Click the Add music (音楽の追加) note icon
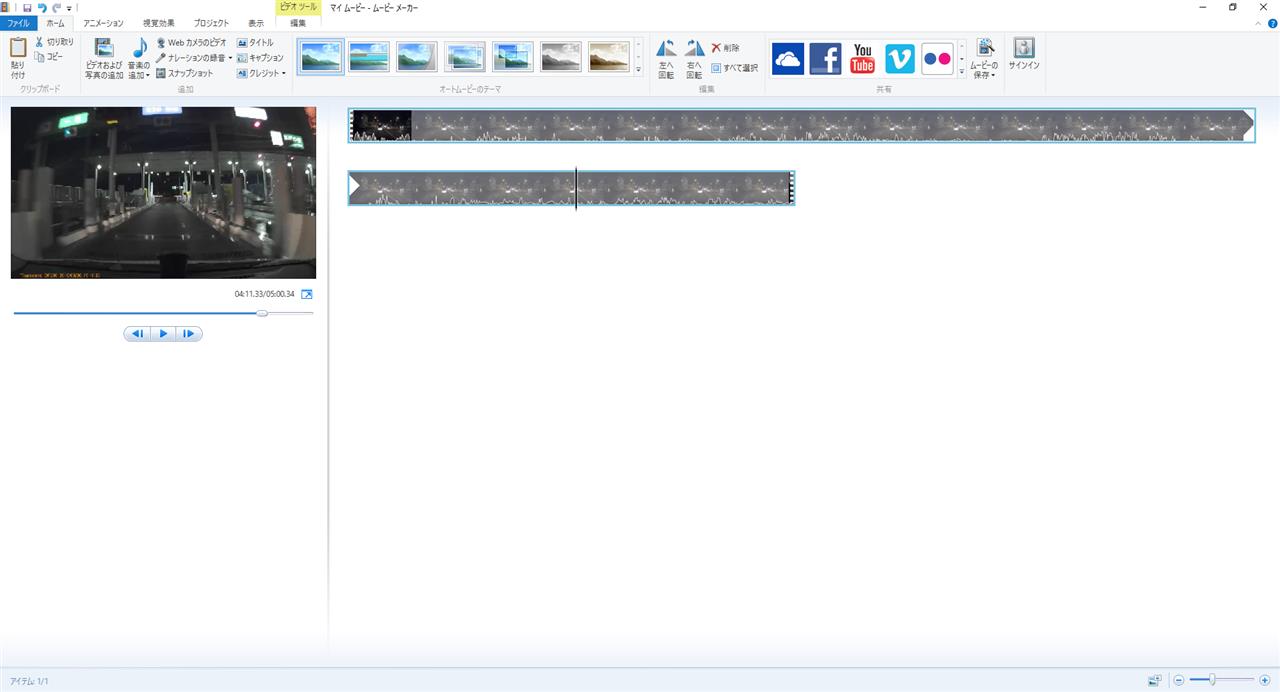Image resolution: width=1280 pixels, height=692 pixels. coord(139,47)
